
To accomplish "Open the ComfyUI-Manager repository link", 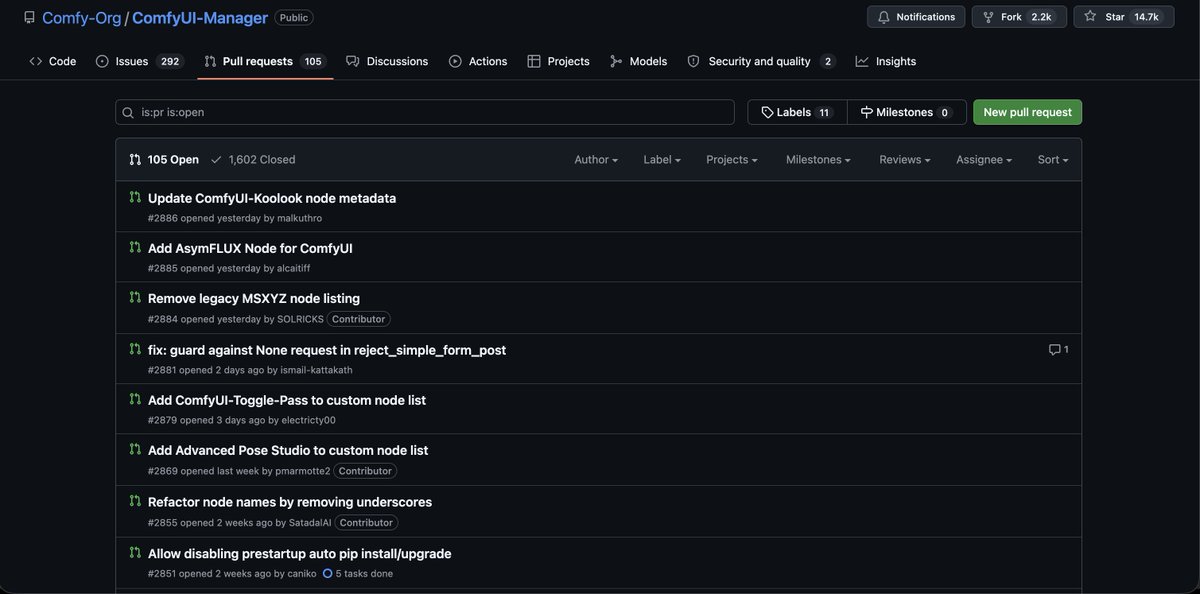I will [x=200, y=17].
